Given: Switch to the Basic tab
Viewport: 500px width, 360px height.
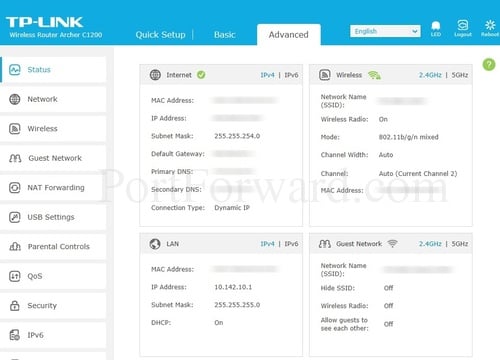Looking at the screenshot, I should click(x=225, y=35).
